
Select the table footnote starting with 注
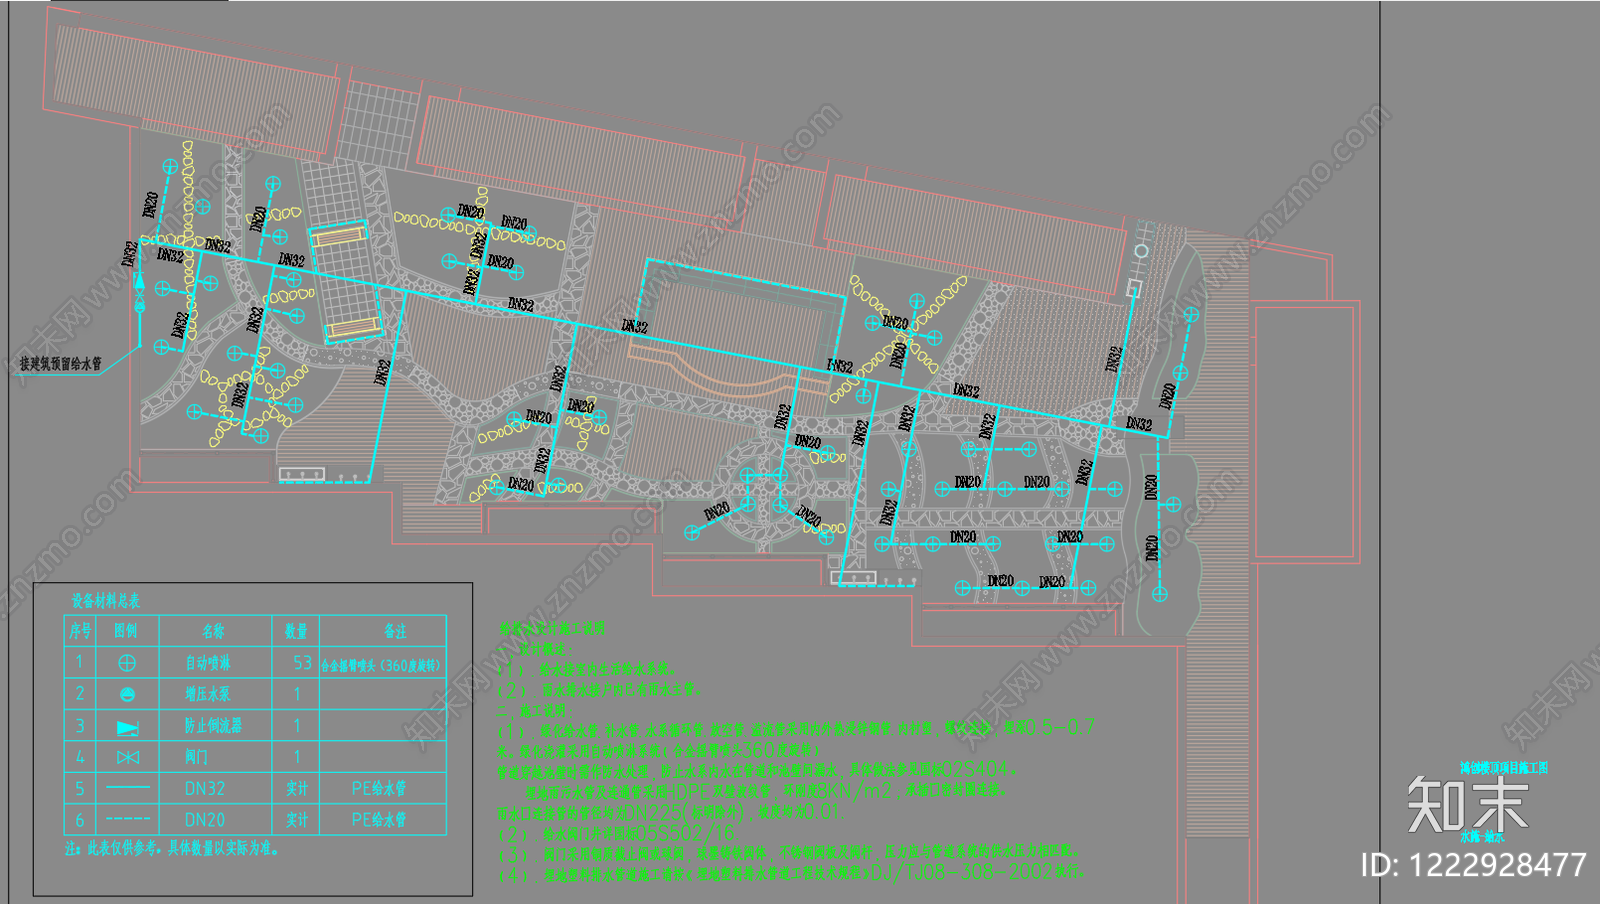172,849
